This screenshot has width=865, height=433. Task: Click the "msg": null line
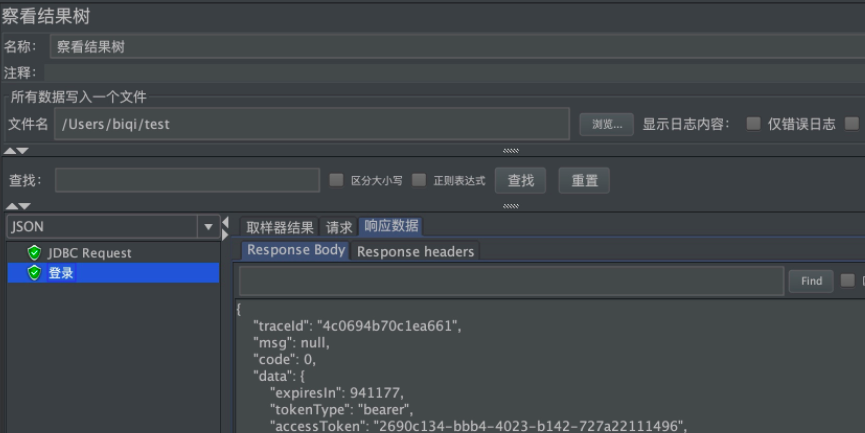pos(291,343)
